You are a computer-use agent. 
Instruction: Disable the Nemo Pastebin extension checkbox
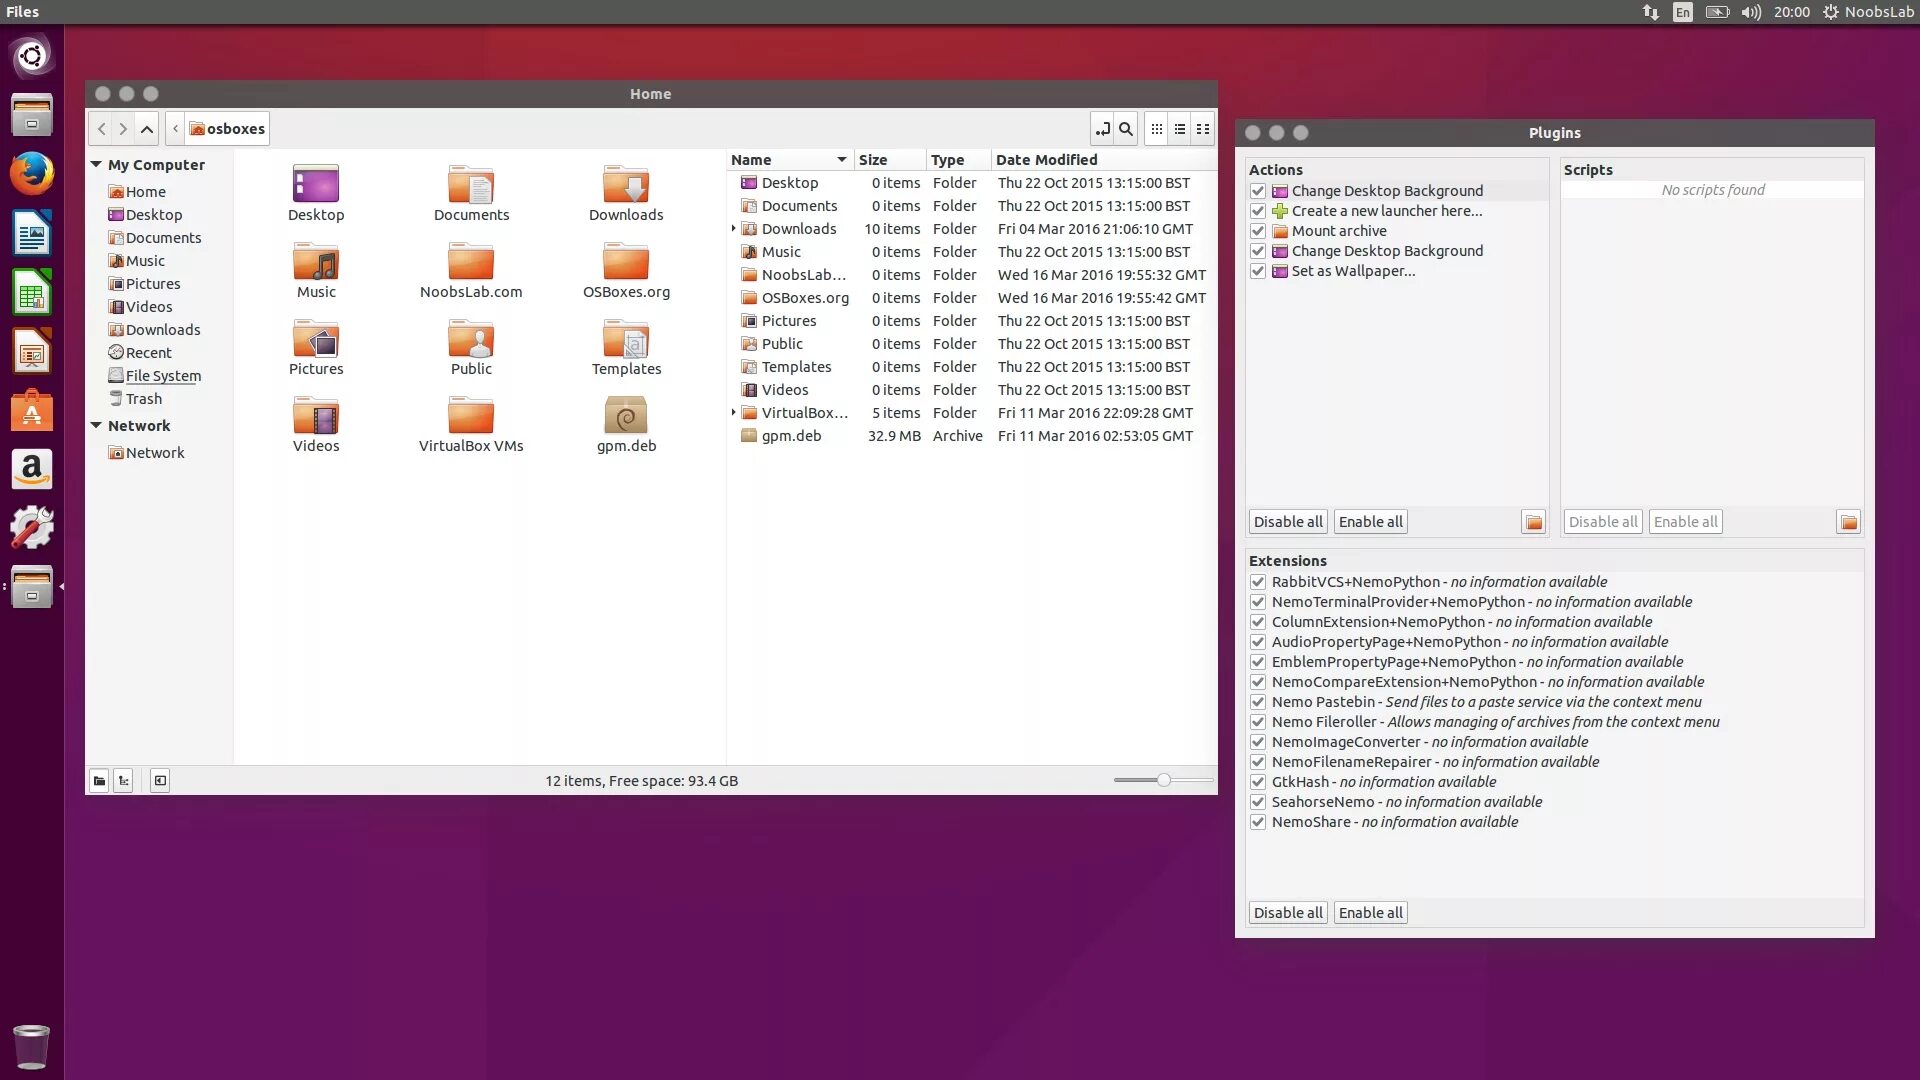[x=1258, y=702]
